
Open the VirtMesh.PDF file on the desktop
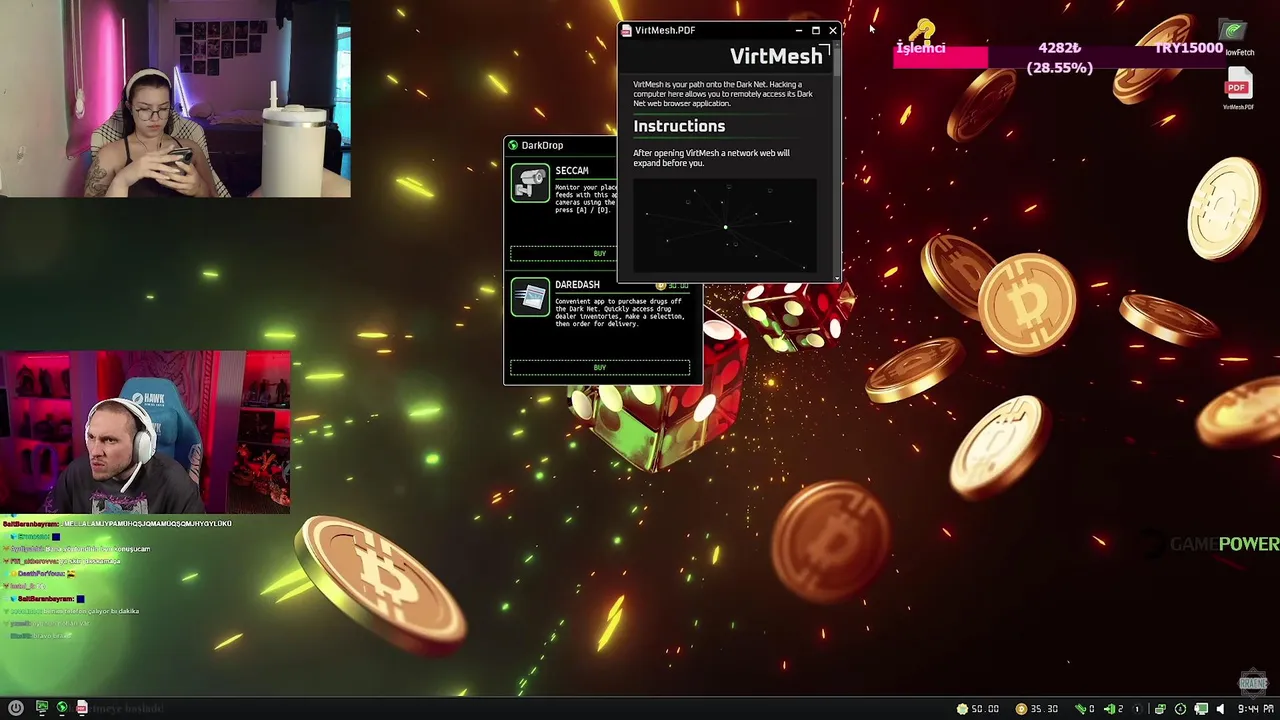coord(1238,88)
